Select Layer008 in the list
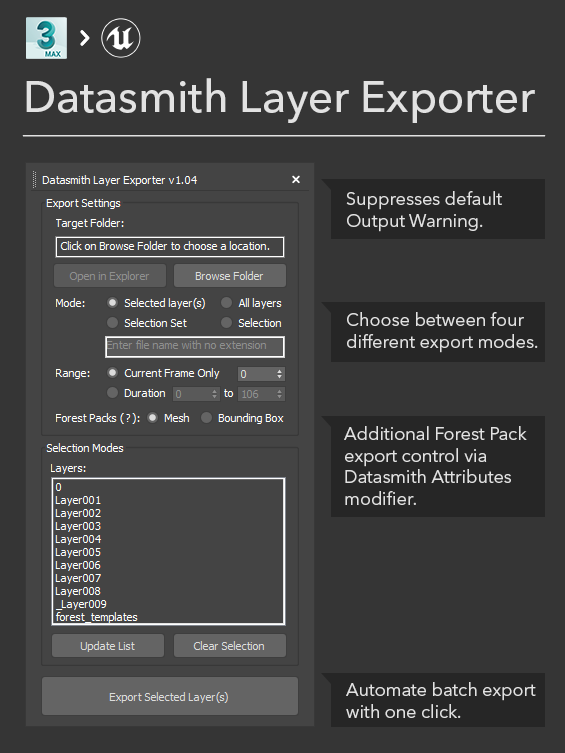 [x=168, y=591]
